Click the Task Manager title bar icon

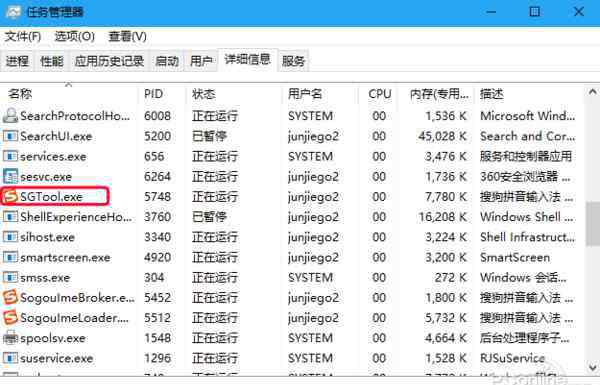coord(13,12)
